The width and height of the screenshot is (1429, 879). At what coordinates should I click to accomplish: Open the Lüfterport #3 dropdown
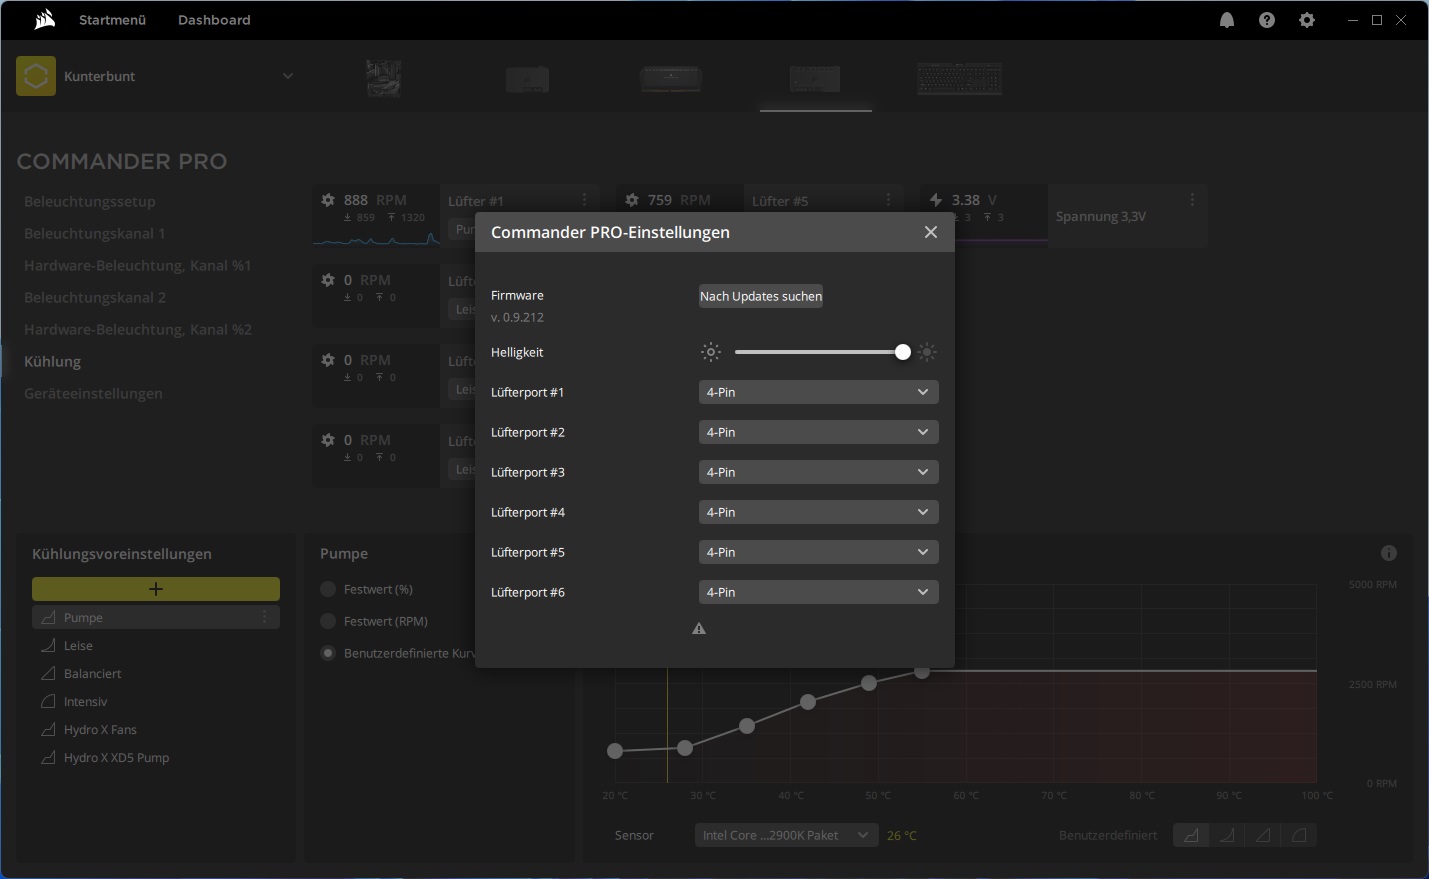[x=818, y=472]
